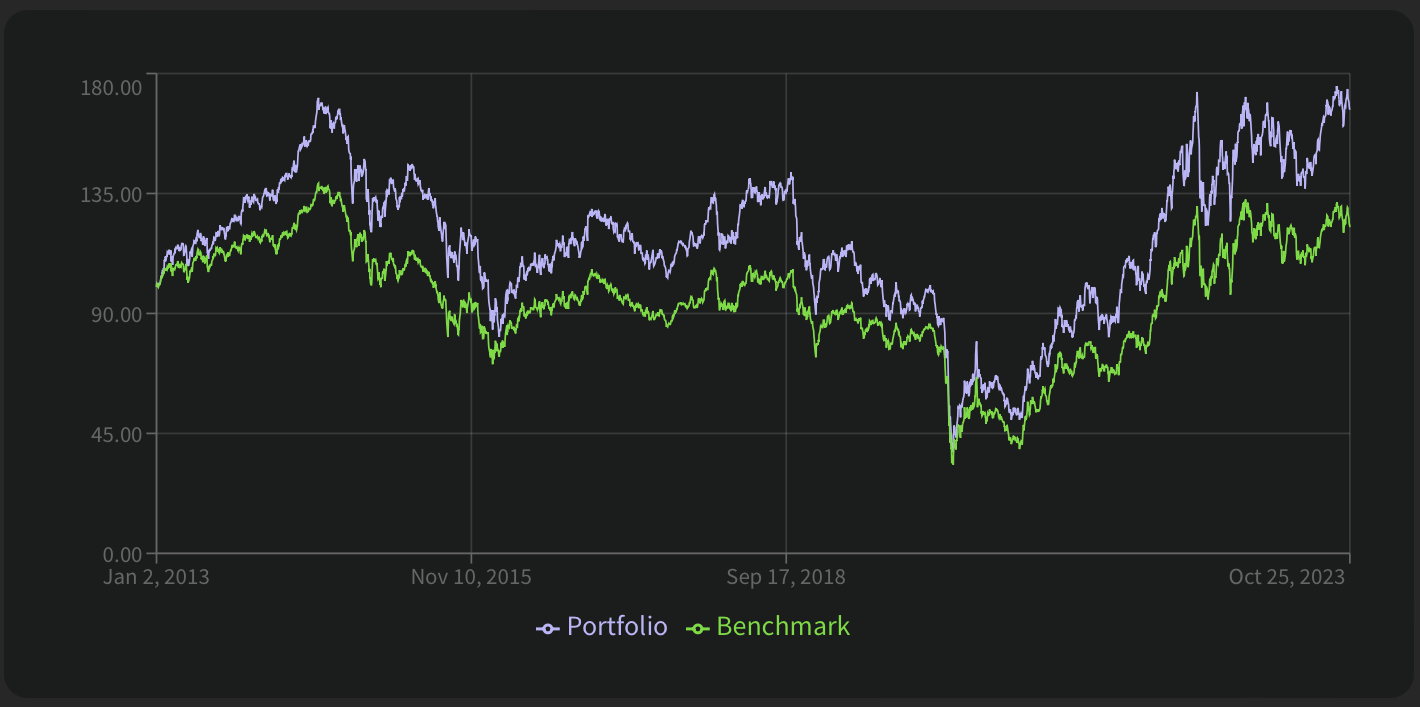1420x707 pixels.
Task: Click the Benchmark line's final point at right edge
Action: tap(1349, 228)
